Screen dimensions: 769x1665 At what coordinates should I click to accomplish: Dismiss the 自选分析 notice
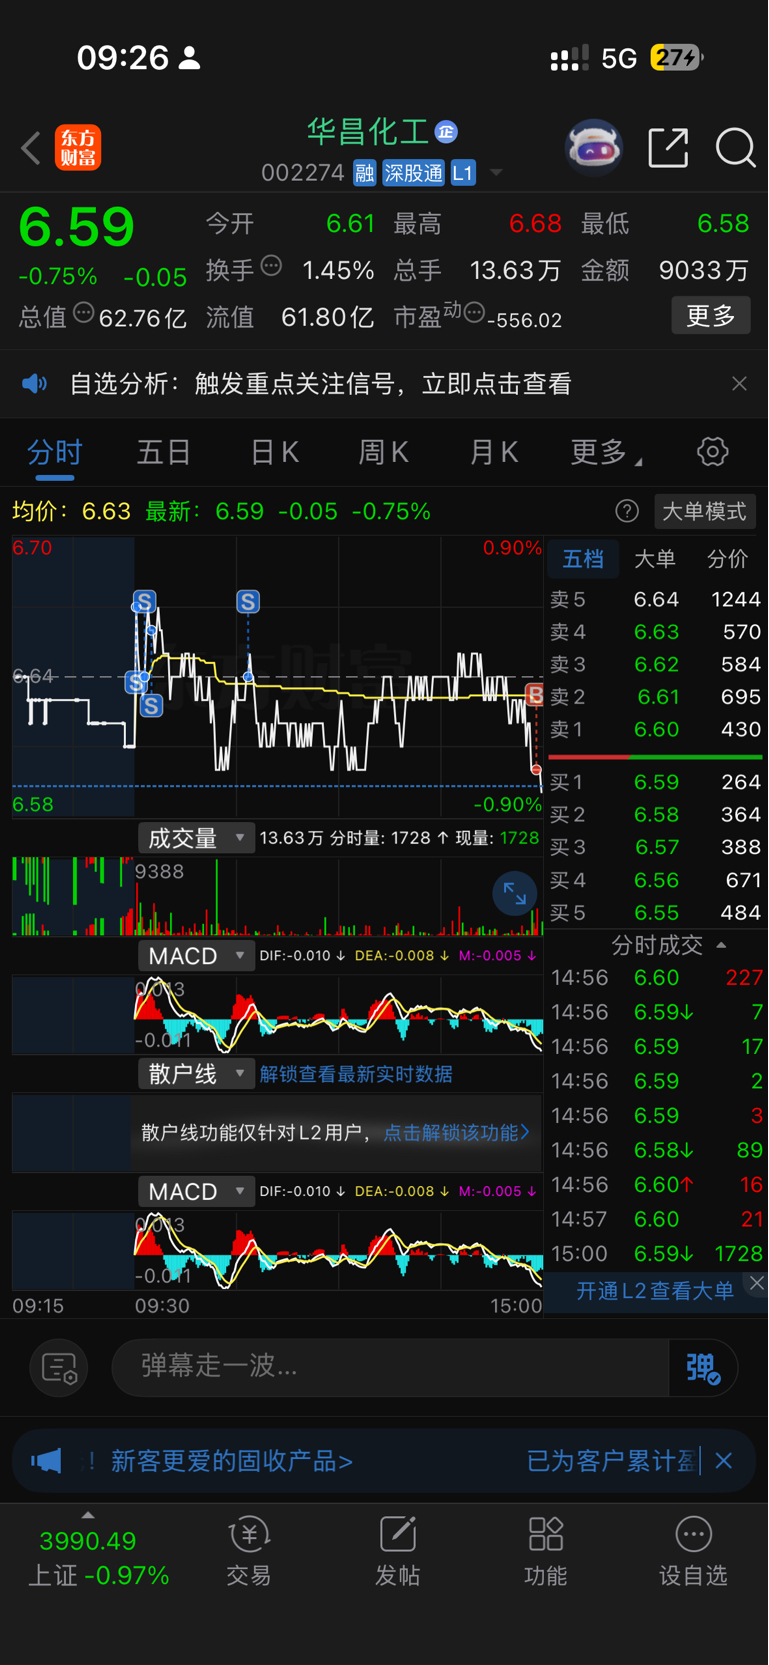(739, 384)
